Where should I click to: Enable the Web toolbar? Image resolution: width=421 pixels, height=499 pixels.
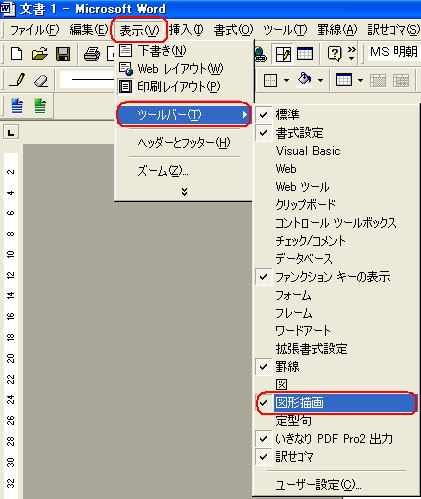pos(337,169)
